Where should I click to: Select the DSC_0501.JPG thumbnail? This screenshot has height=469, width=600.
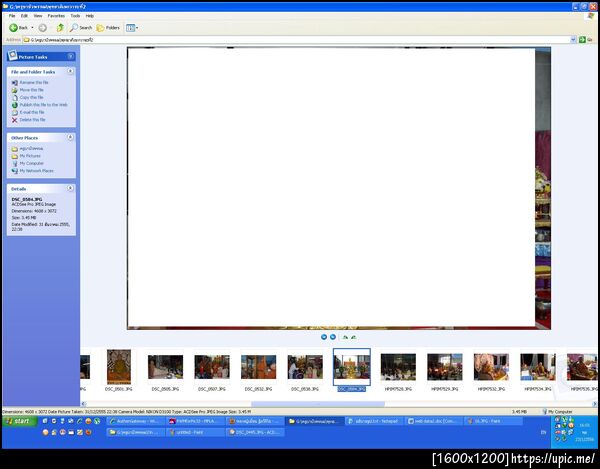[119, 367]
